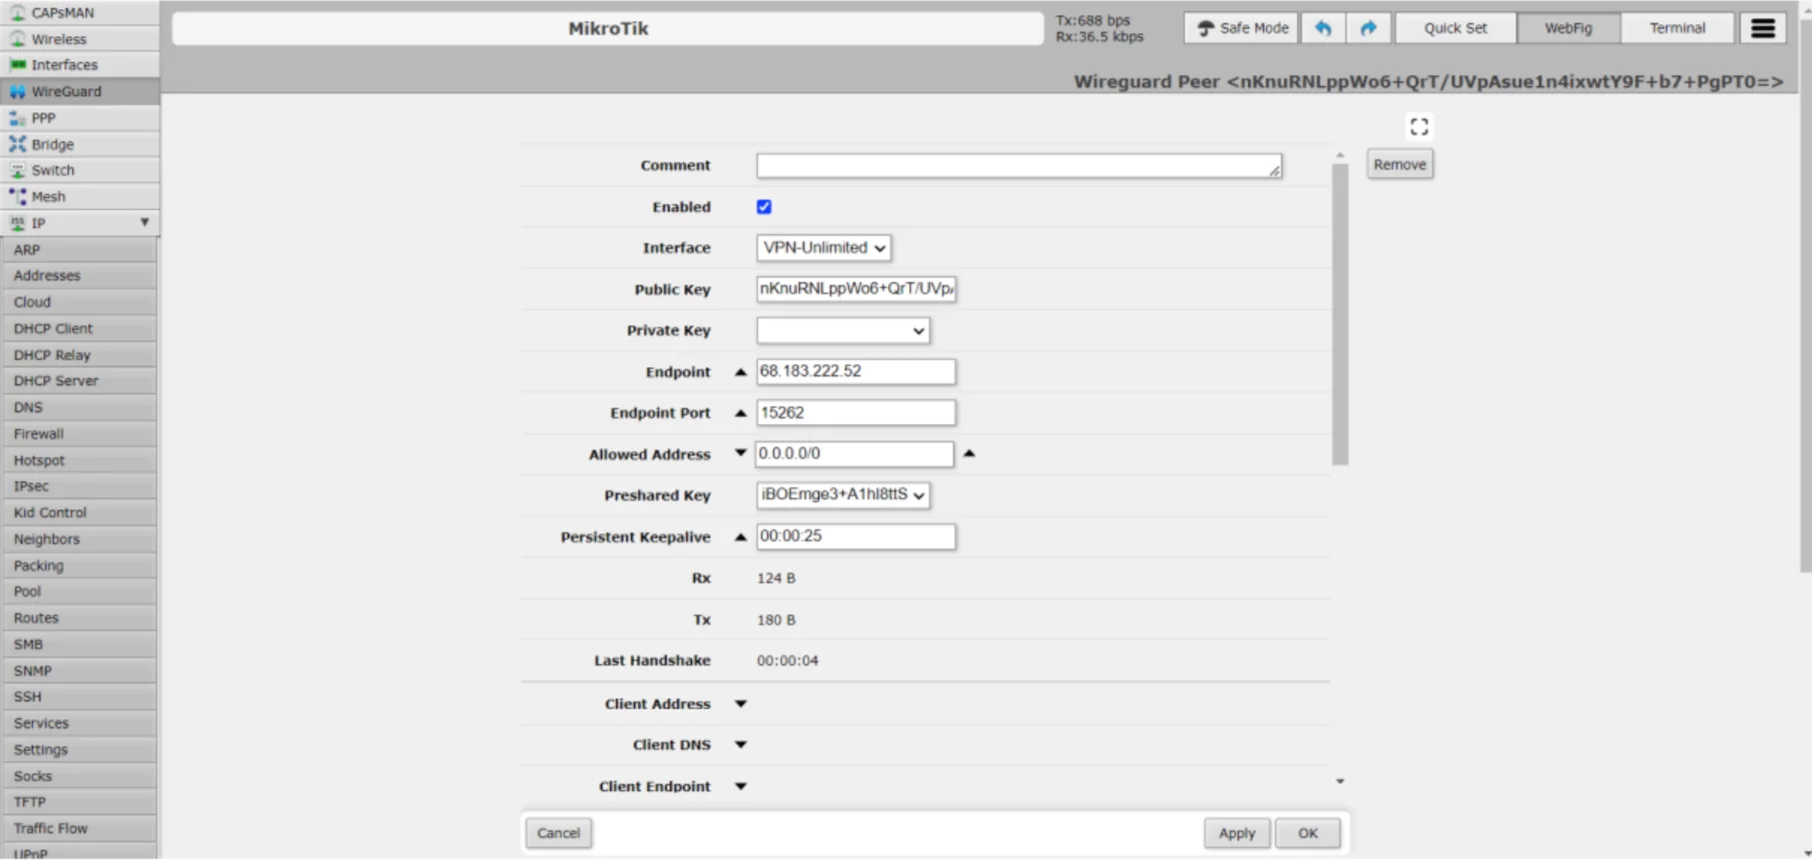Click the Endpoint Port input field

click(x=855, y=413)
